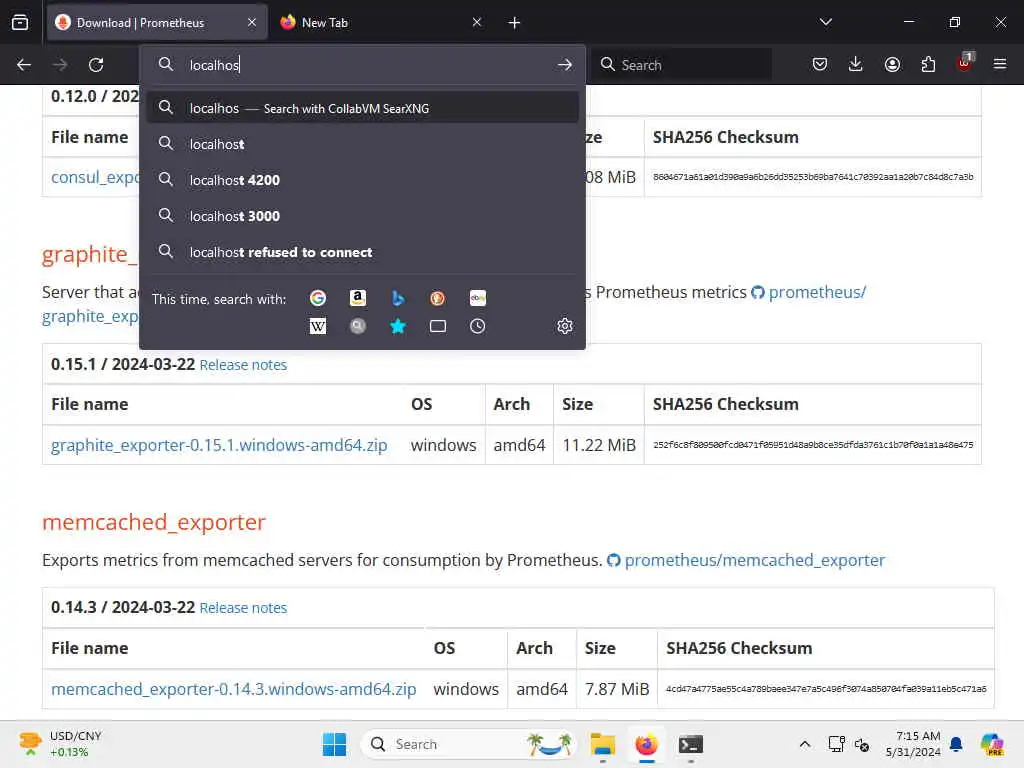Click the graphite_exporter SHA256 checksum value
This screenshot has width=1024, height=768.
click(x=812, y=445)
